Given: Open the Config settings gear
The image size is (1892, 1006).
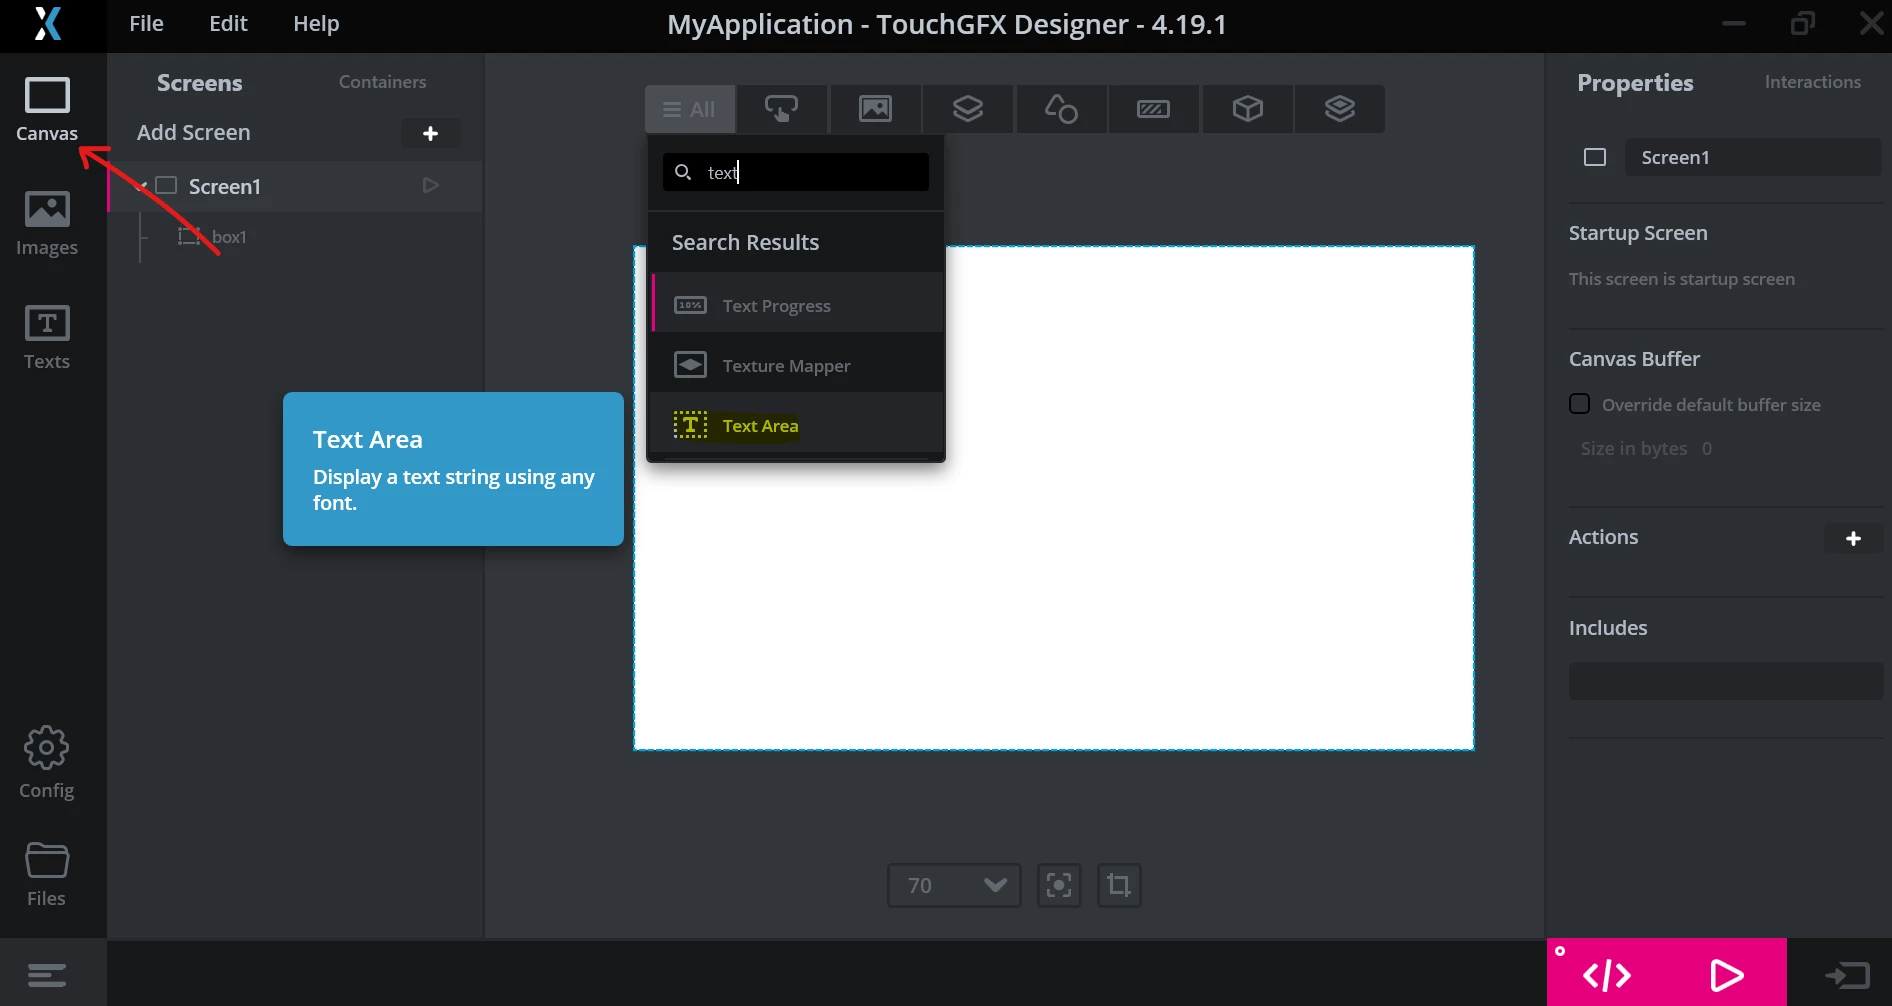Looking at the screenshot, I should 47,763.
